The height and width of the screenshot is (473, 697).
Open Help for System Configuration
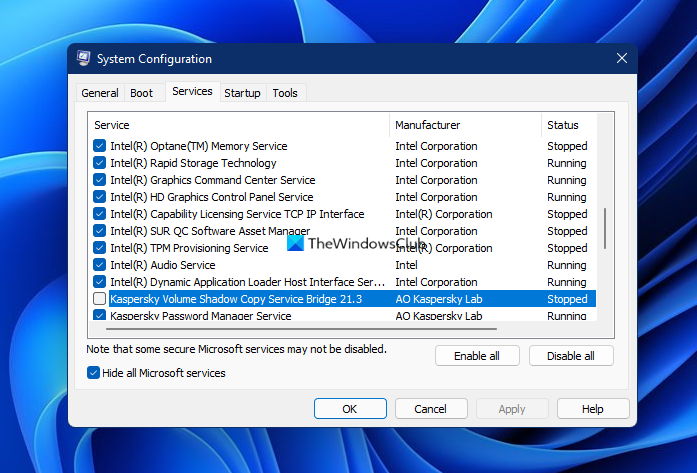pos(593,409)
